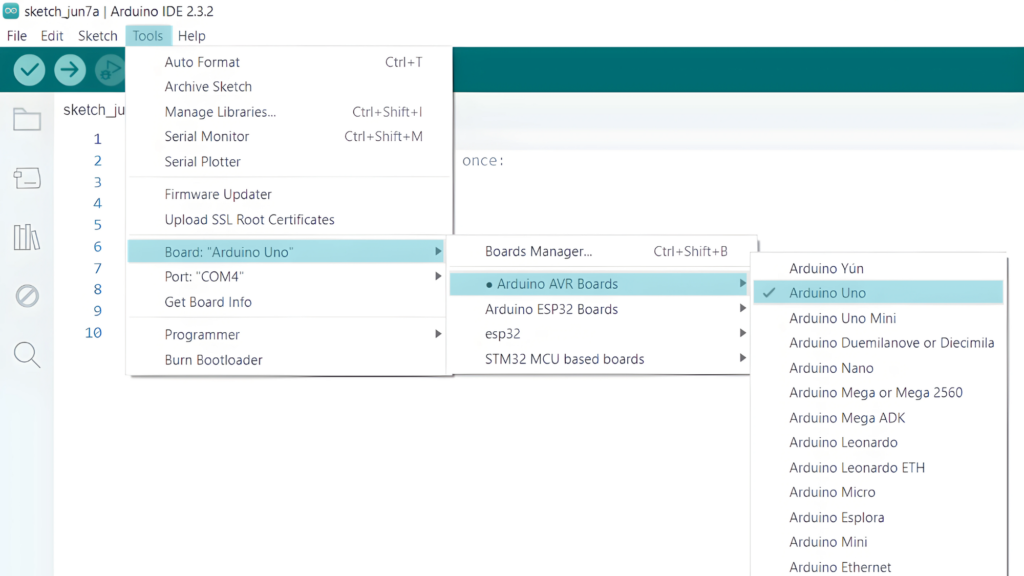This screenshot has width=1024, height=576.
Task: Close the open Tools menu
Action: coord(148,36)
